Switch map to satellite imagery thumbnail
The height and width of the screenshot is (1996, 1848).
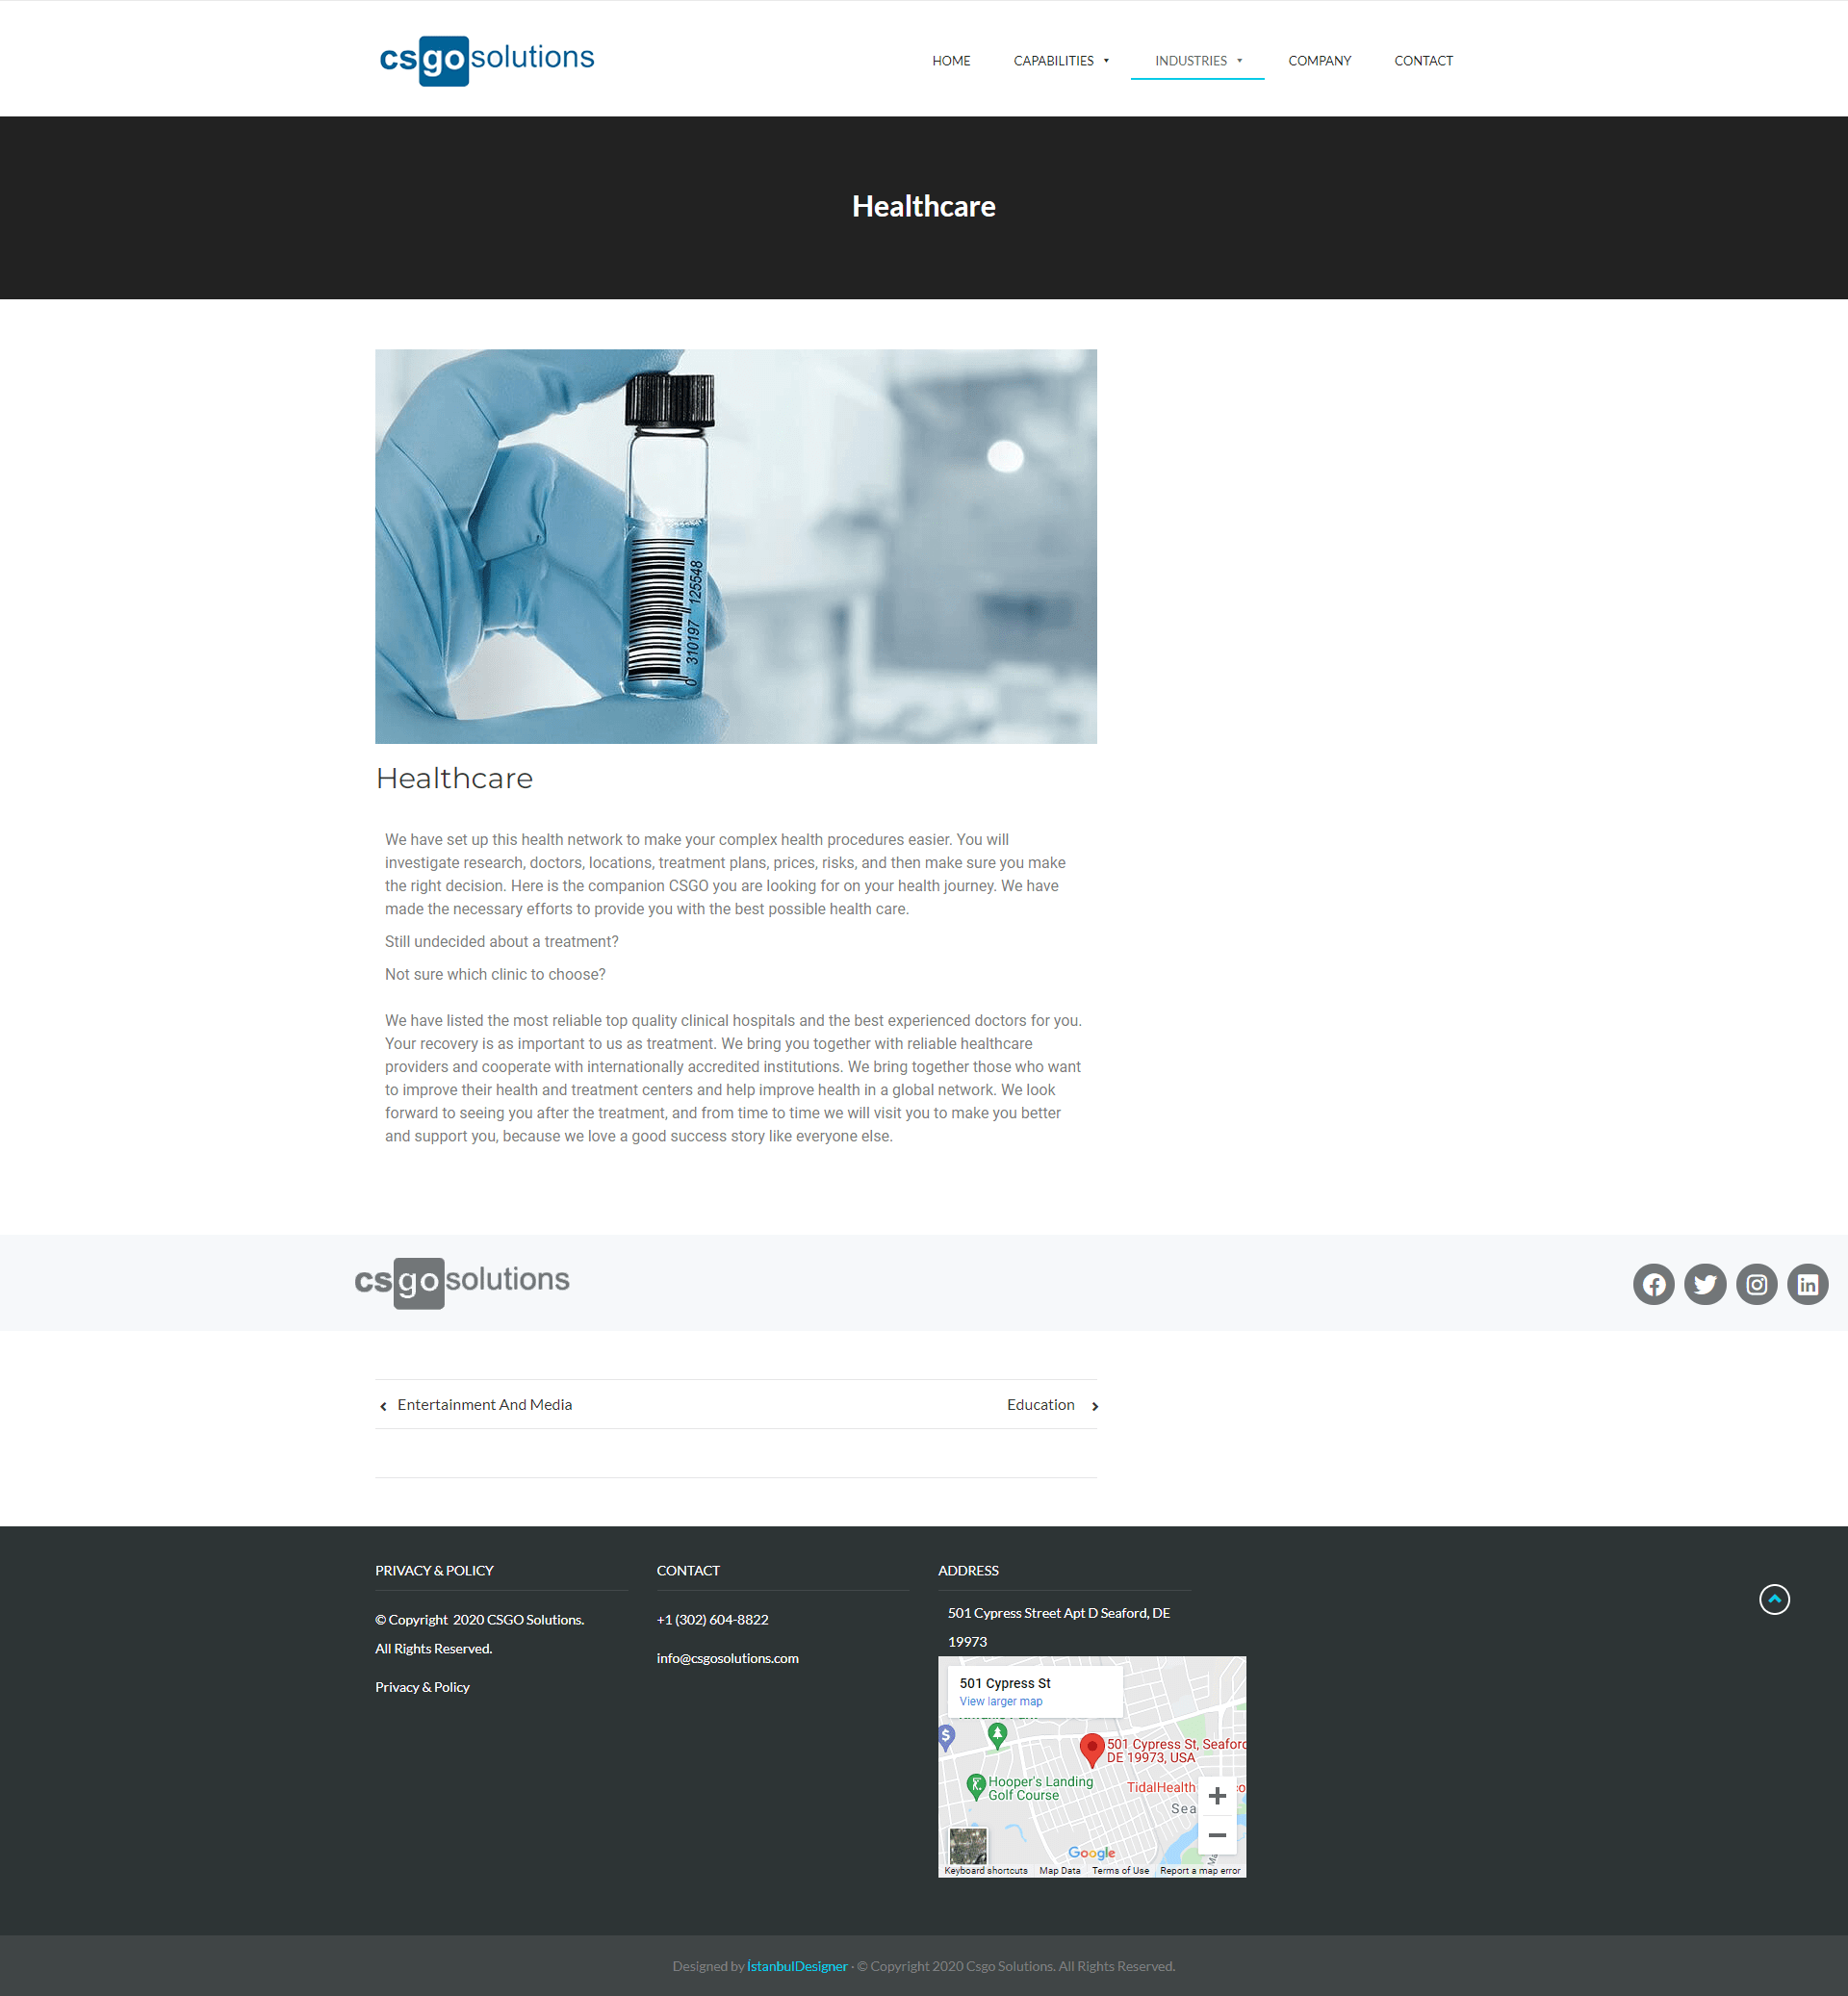(x=968, y=1846)
